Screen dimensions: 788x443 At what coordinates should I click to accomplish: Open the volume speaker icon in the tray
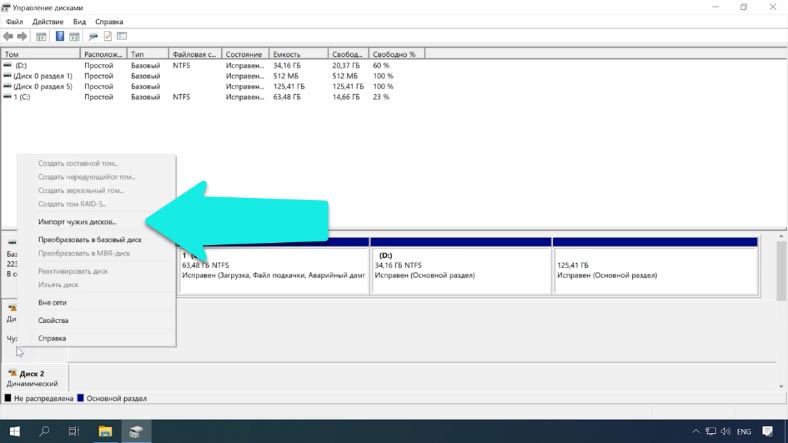[726, 431]
